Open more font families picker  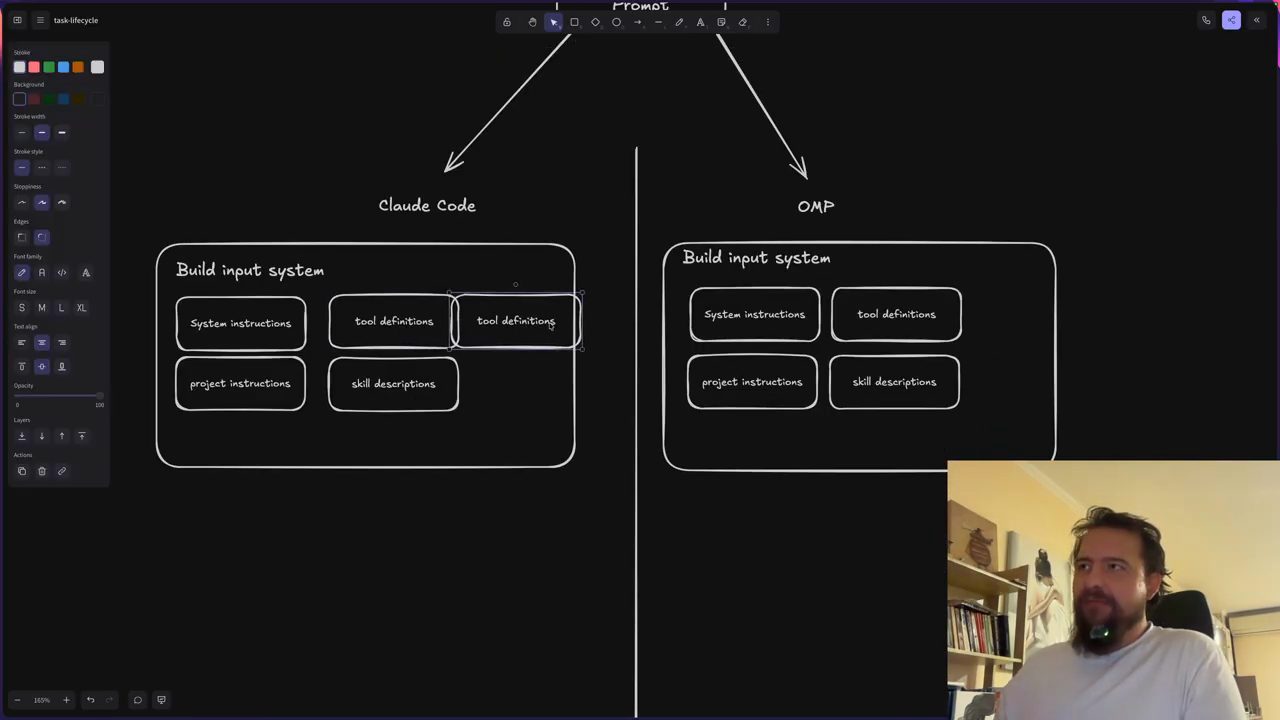pos(86,272)
